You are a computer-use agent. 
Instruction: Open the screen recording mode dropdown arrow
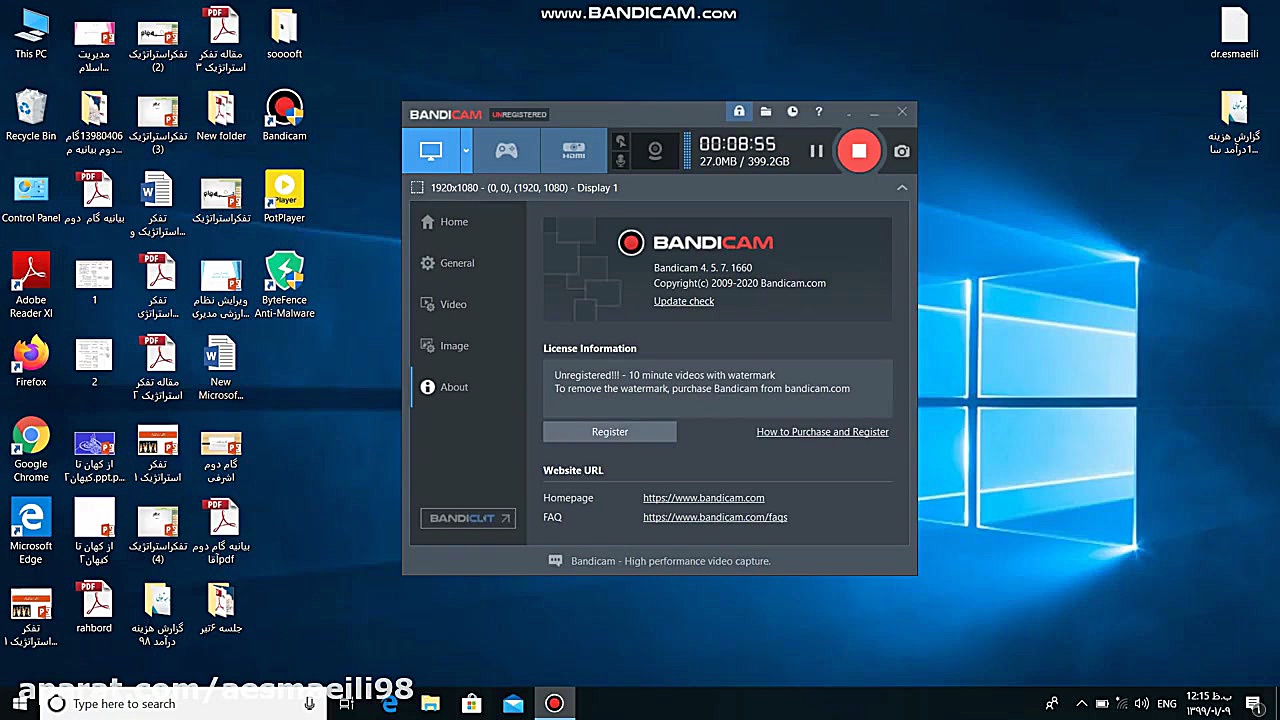click(x=466, y=151)
